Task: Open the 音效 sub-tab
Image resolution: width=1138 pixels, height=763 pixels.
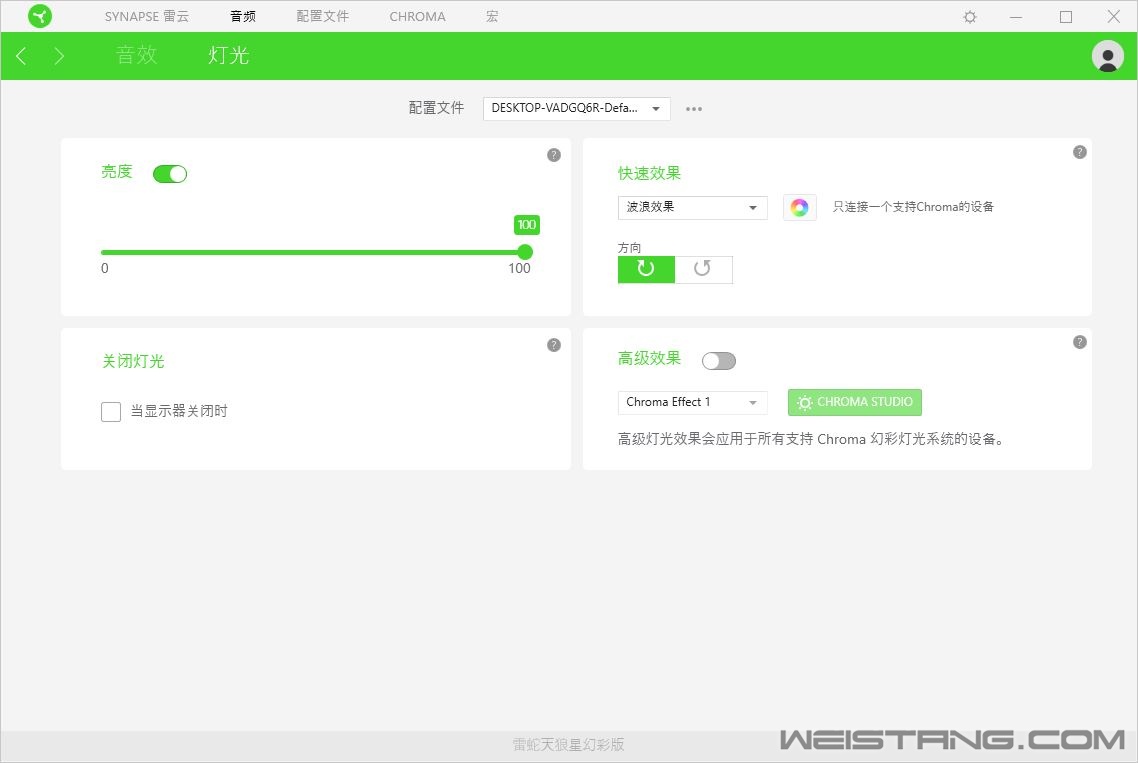Action: [x=136, y=55]
